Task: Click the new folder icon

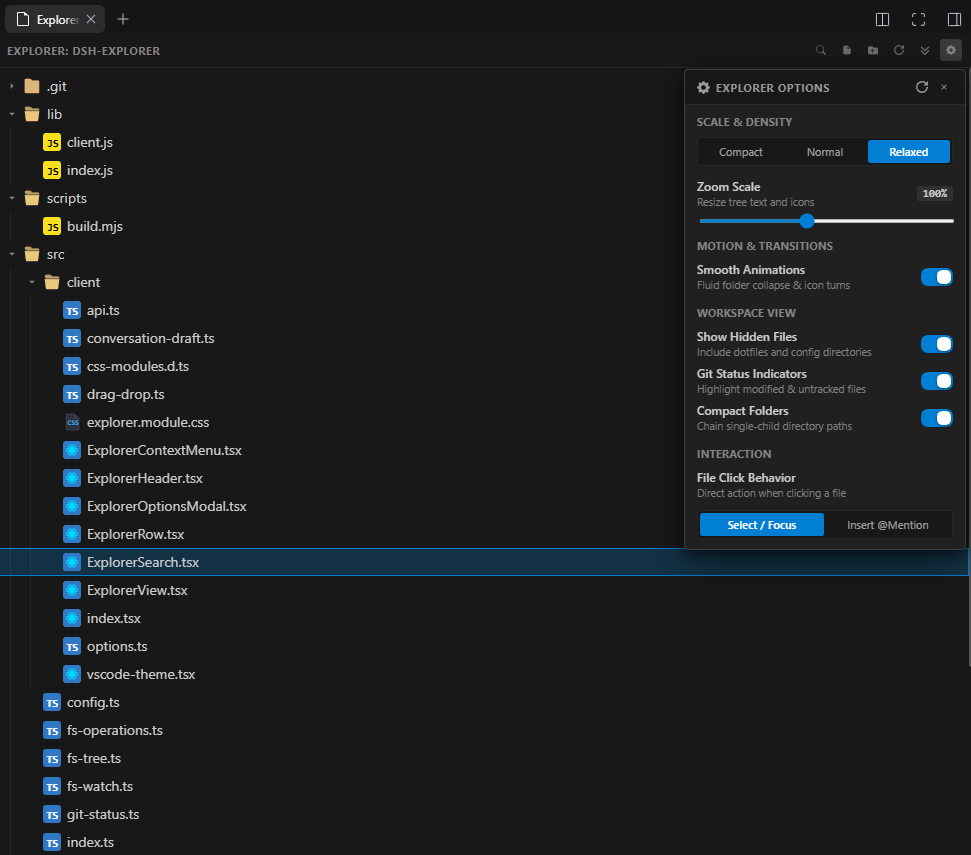Action: [x=873, y=50]
